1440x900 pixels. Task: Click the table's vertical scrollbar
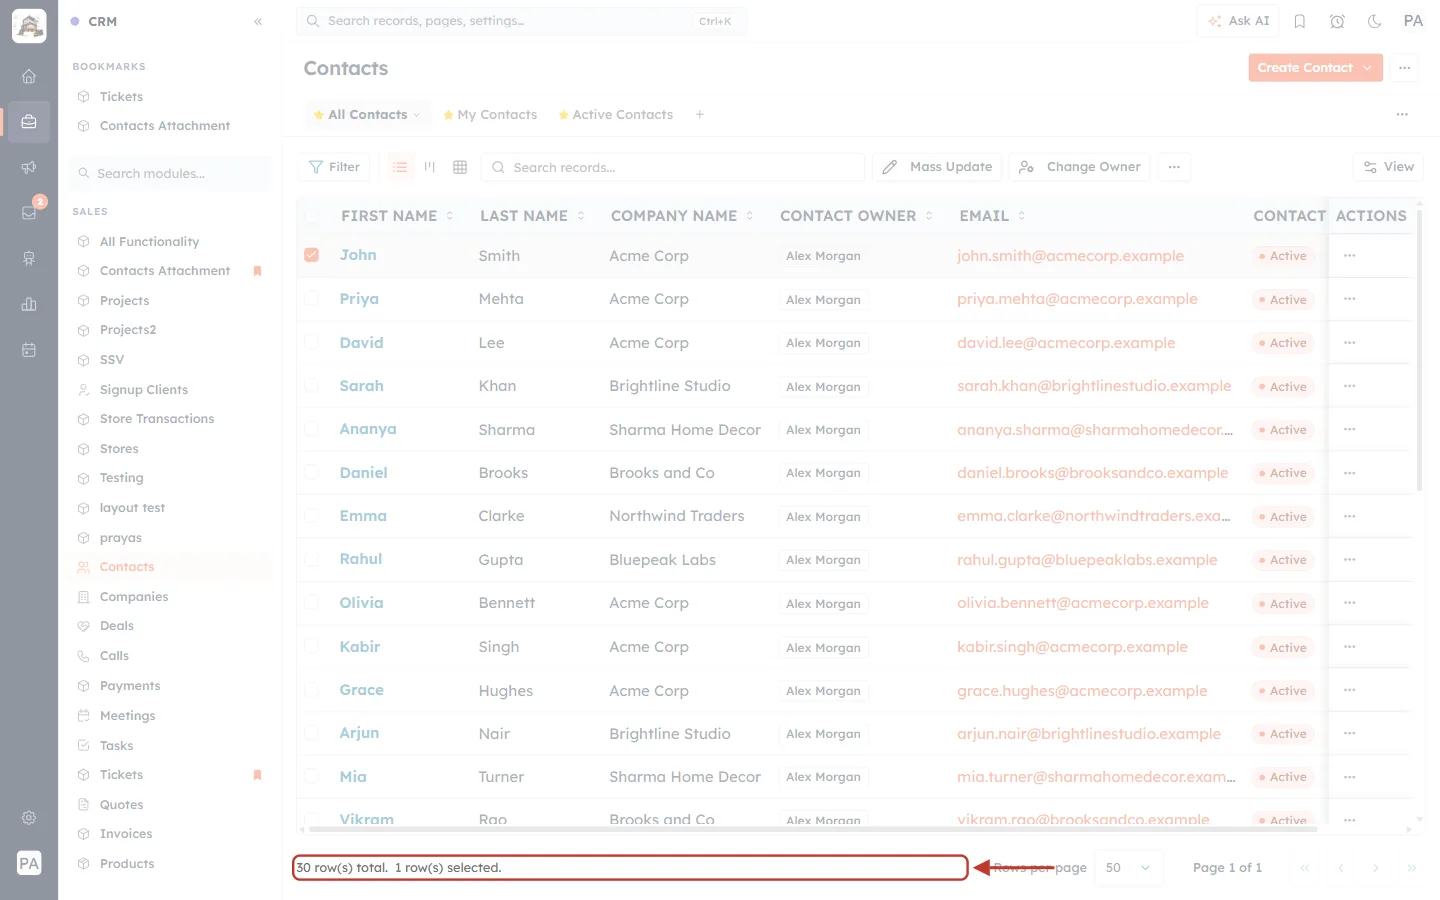tap(1419, 350)
